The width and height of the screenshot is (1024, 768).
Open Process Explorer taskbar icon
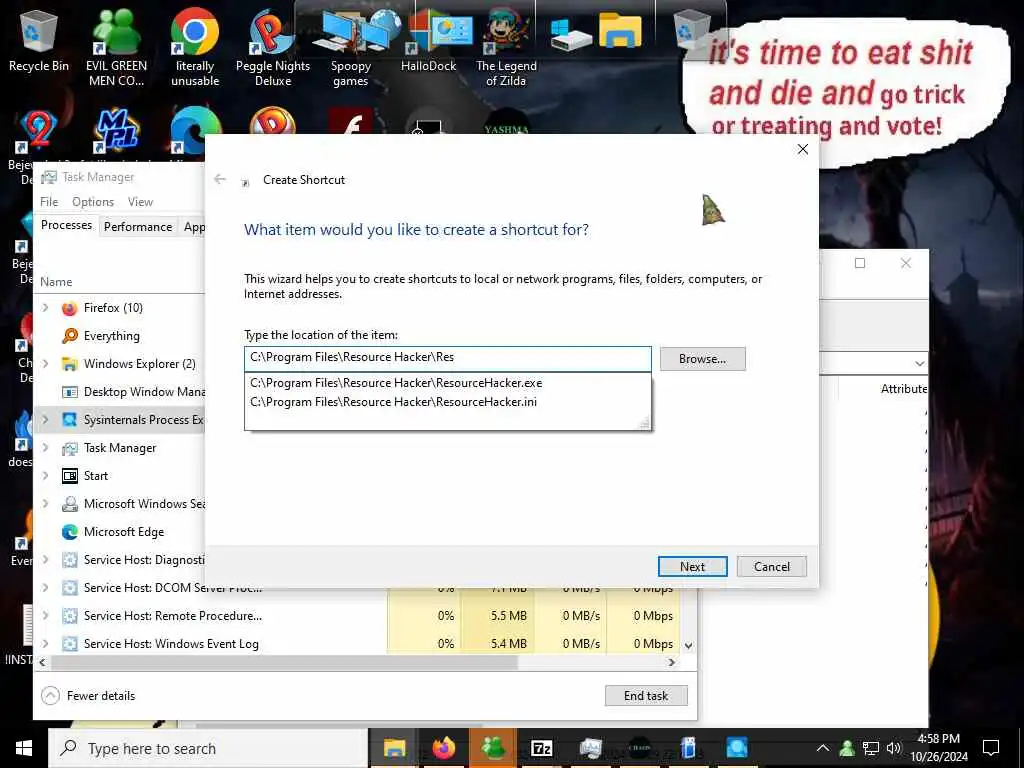(737, 748)
